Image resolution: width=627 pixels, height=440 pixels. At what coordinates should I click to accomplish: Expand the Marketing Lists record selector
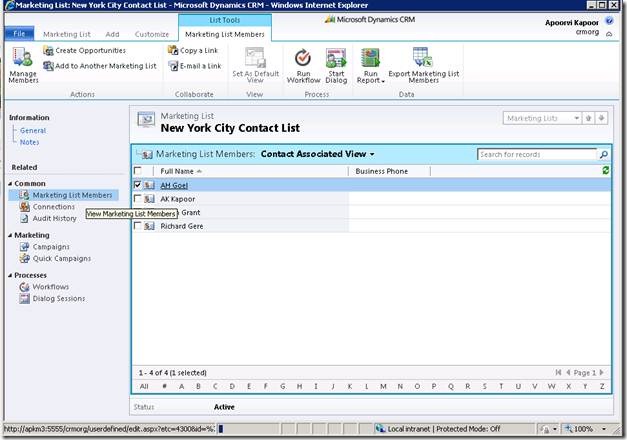(x=576, y=118)
